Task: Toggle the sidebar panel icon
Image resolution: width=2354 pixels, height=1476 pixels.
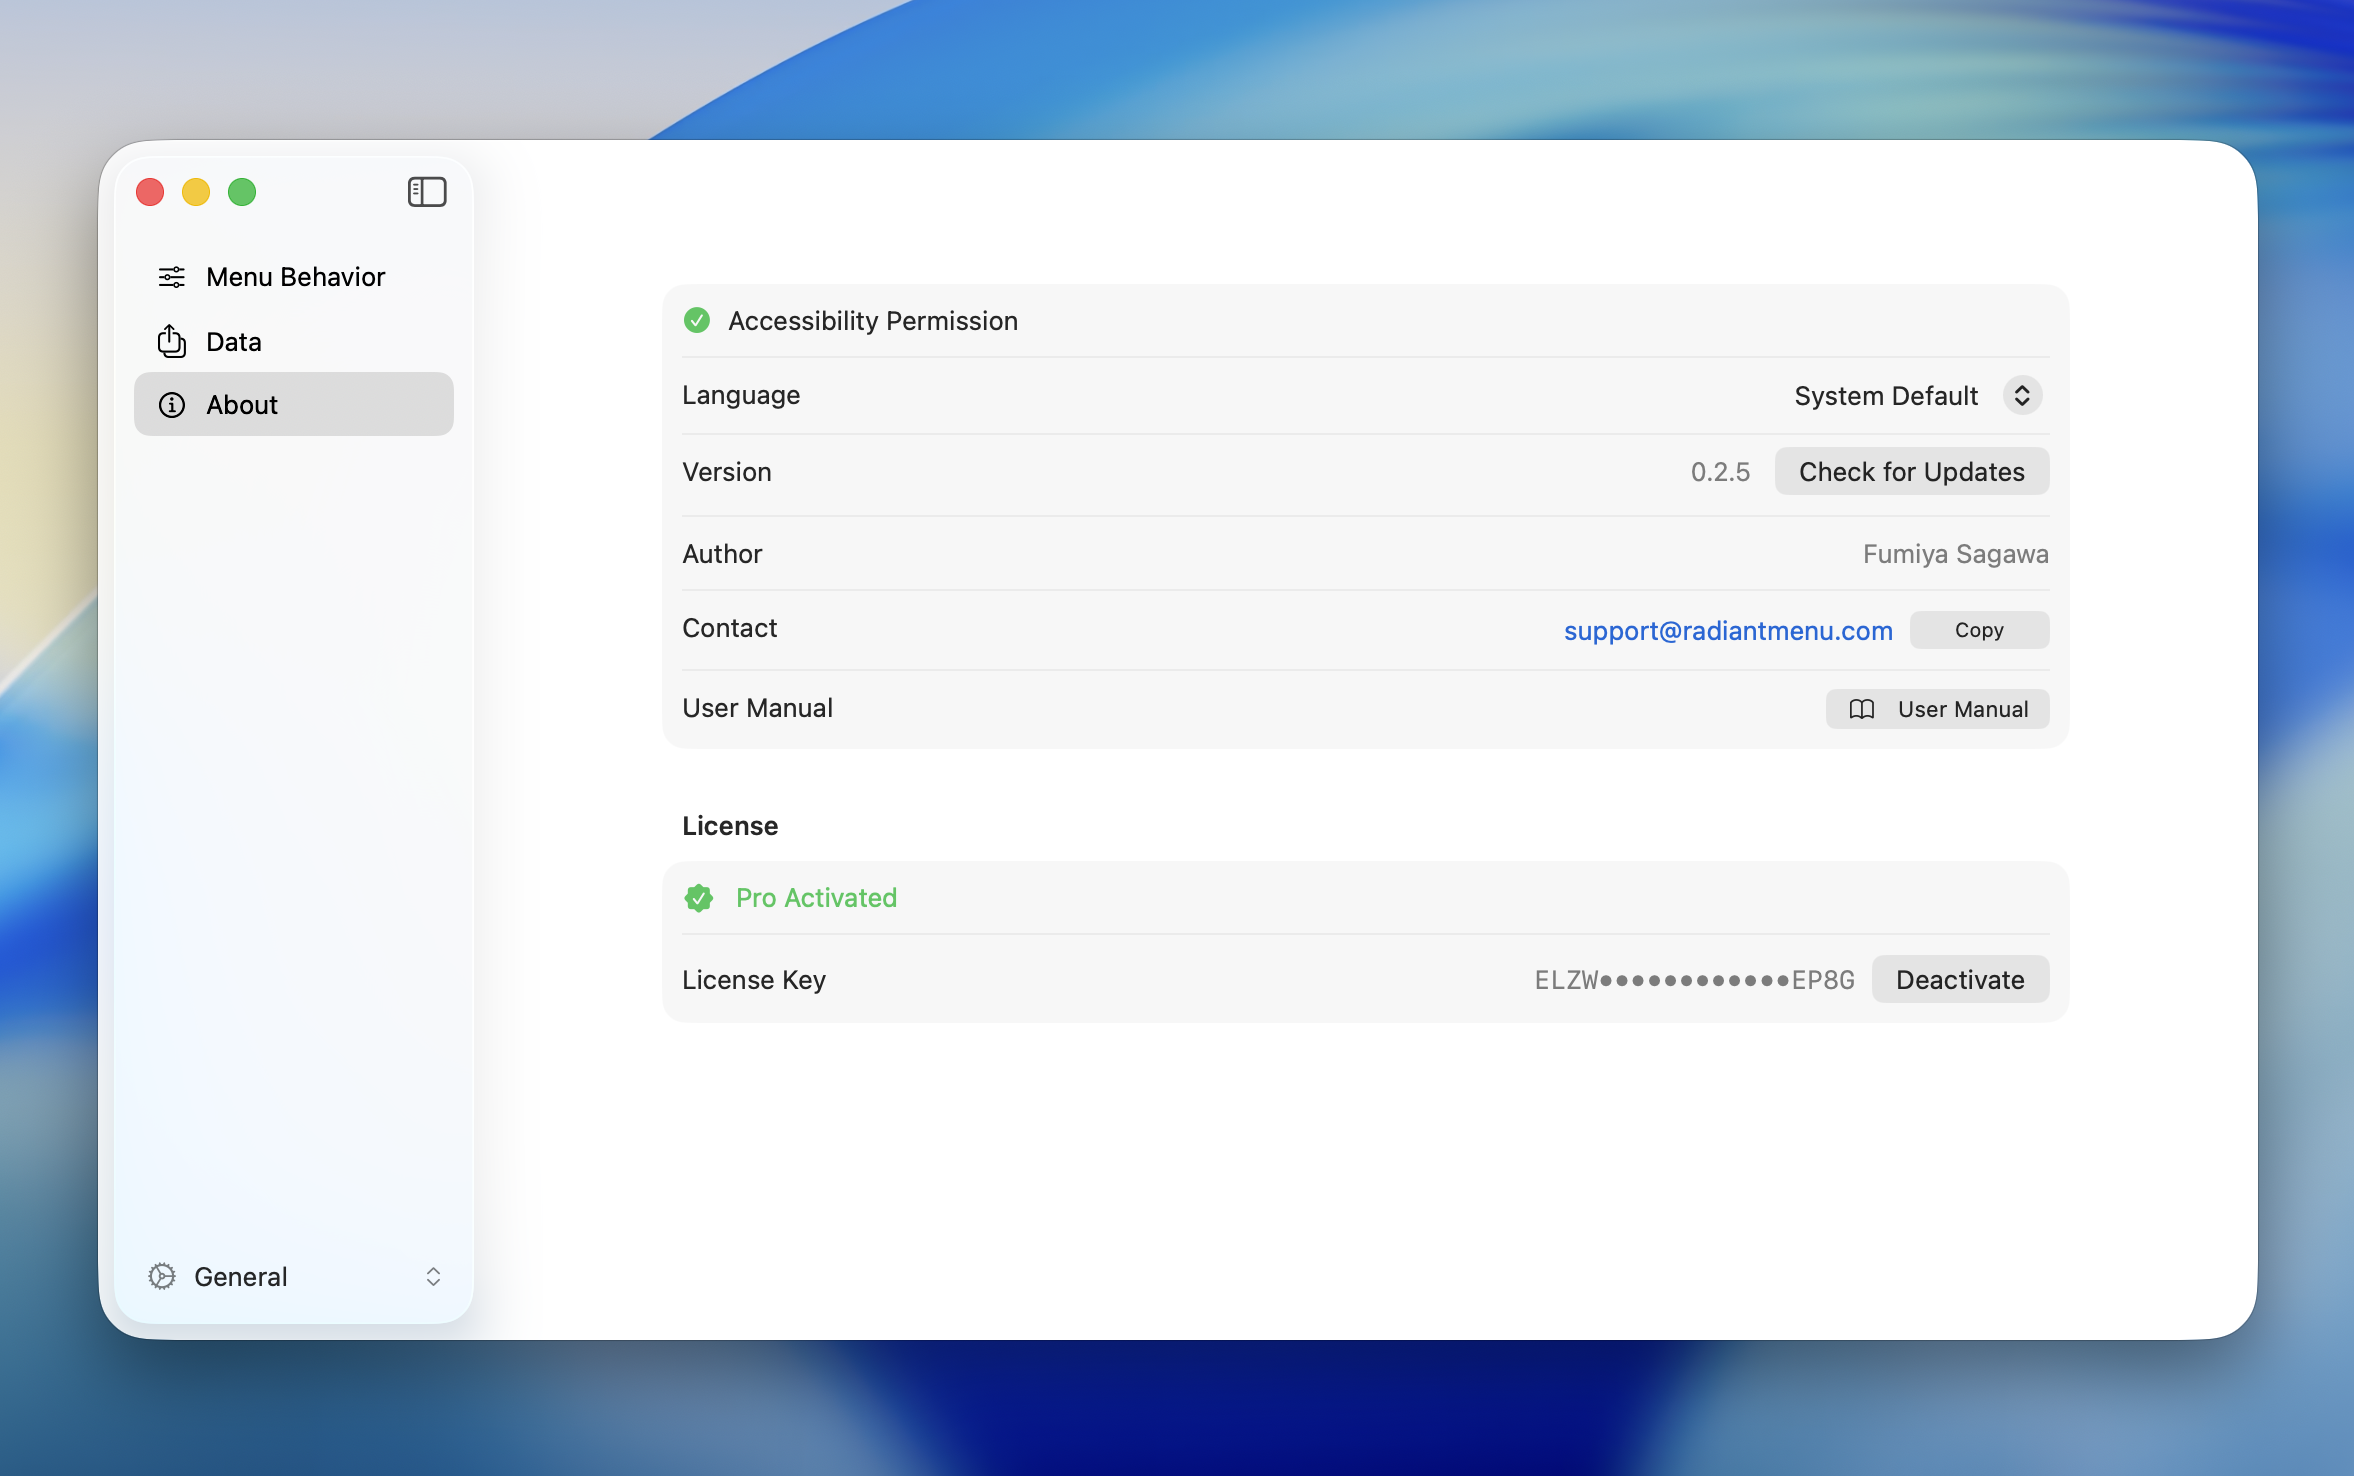Action: tap(426, 191)
